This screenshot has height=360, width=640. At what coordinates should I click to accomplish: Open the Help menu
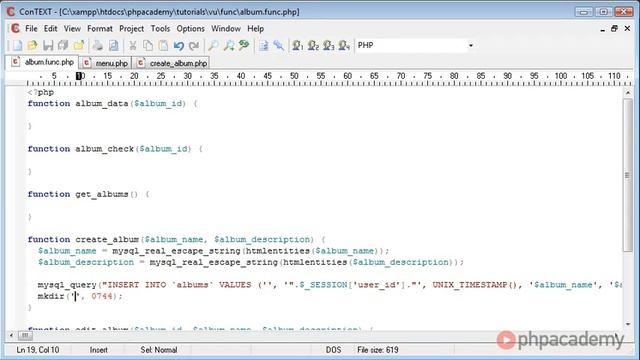point(256,29)
